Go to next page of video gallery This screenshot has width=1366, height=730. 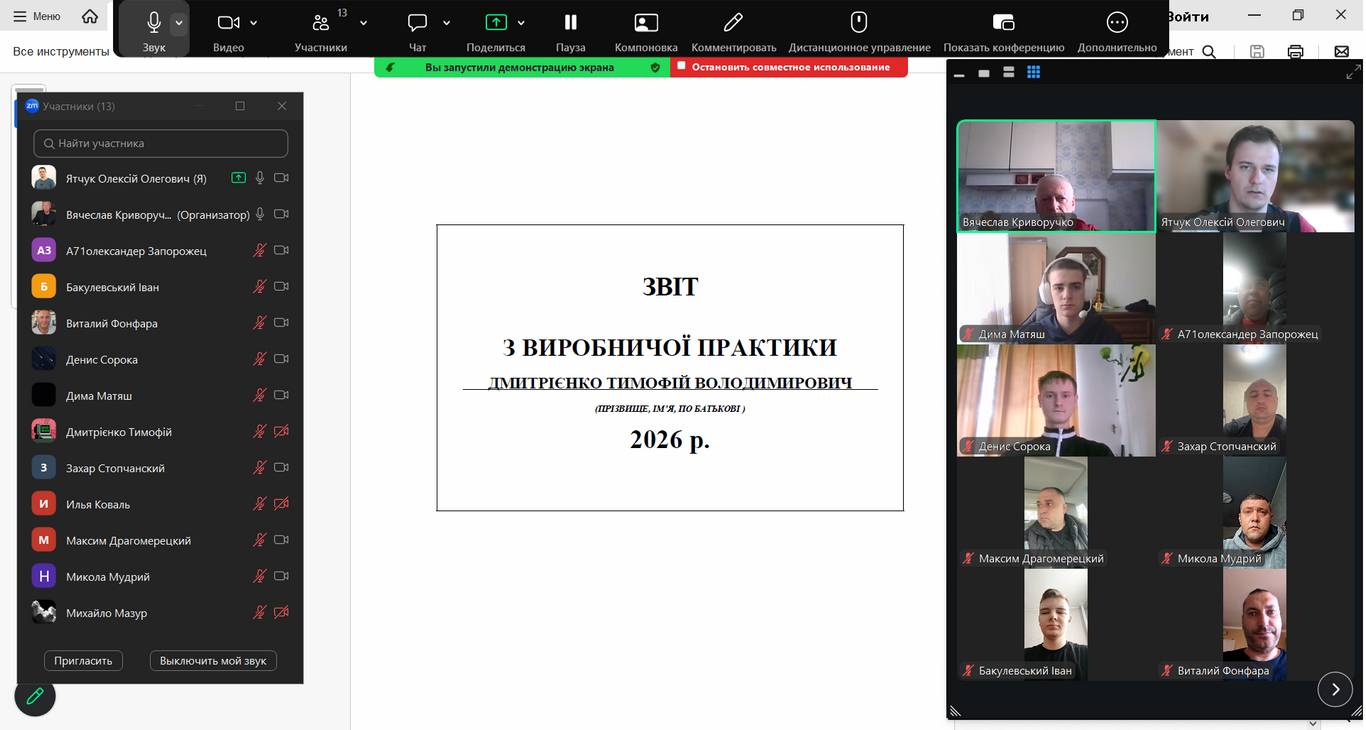point(1335,689)
